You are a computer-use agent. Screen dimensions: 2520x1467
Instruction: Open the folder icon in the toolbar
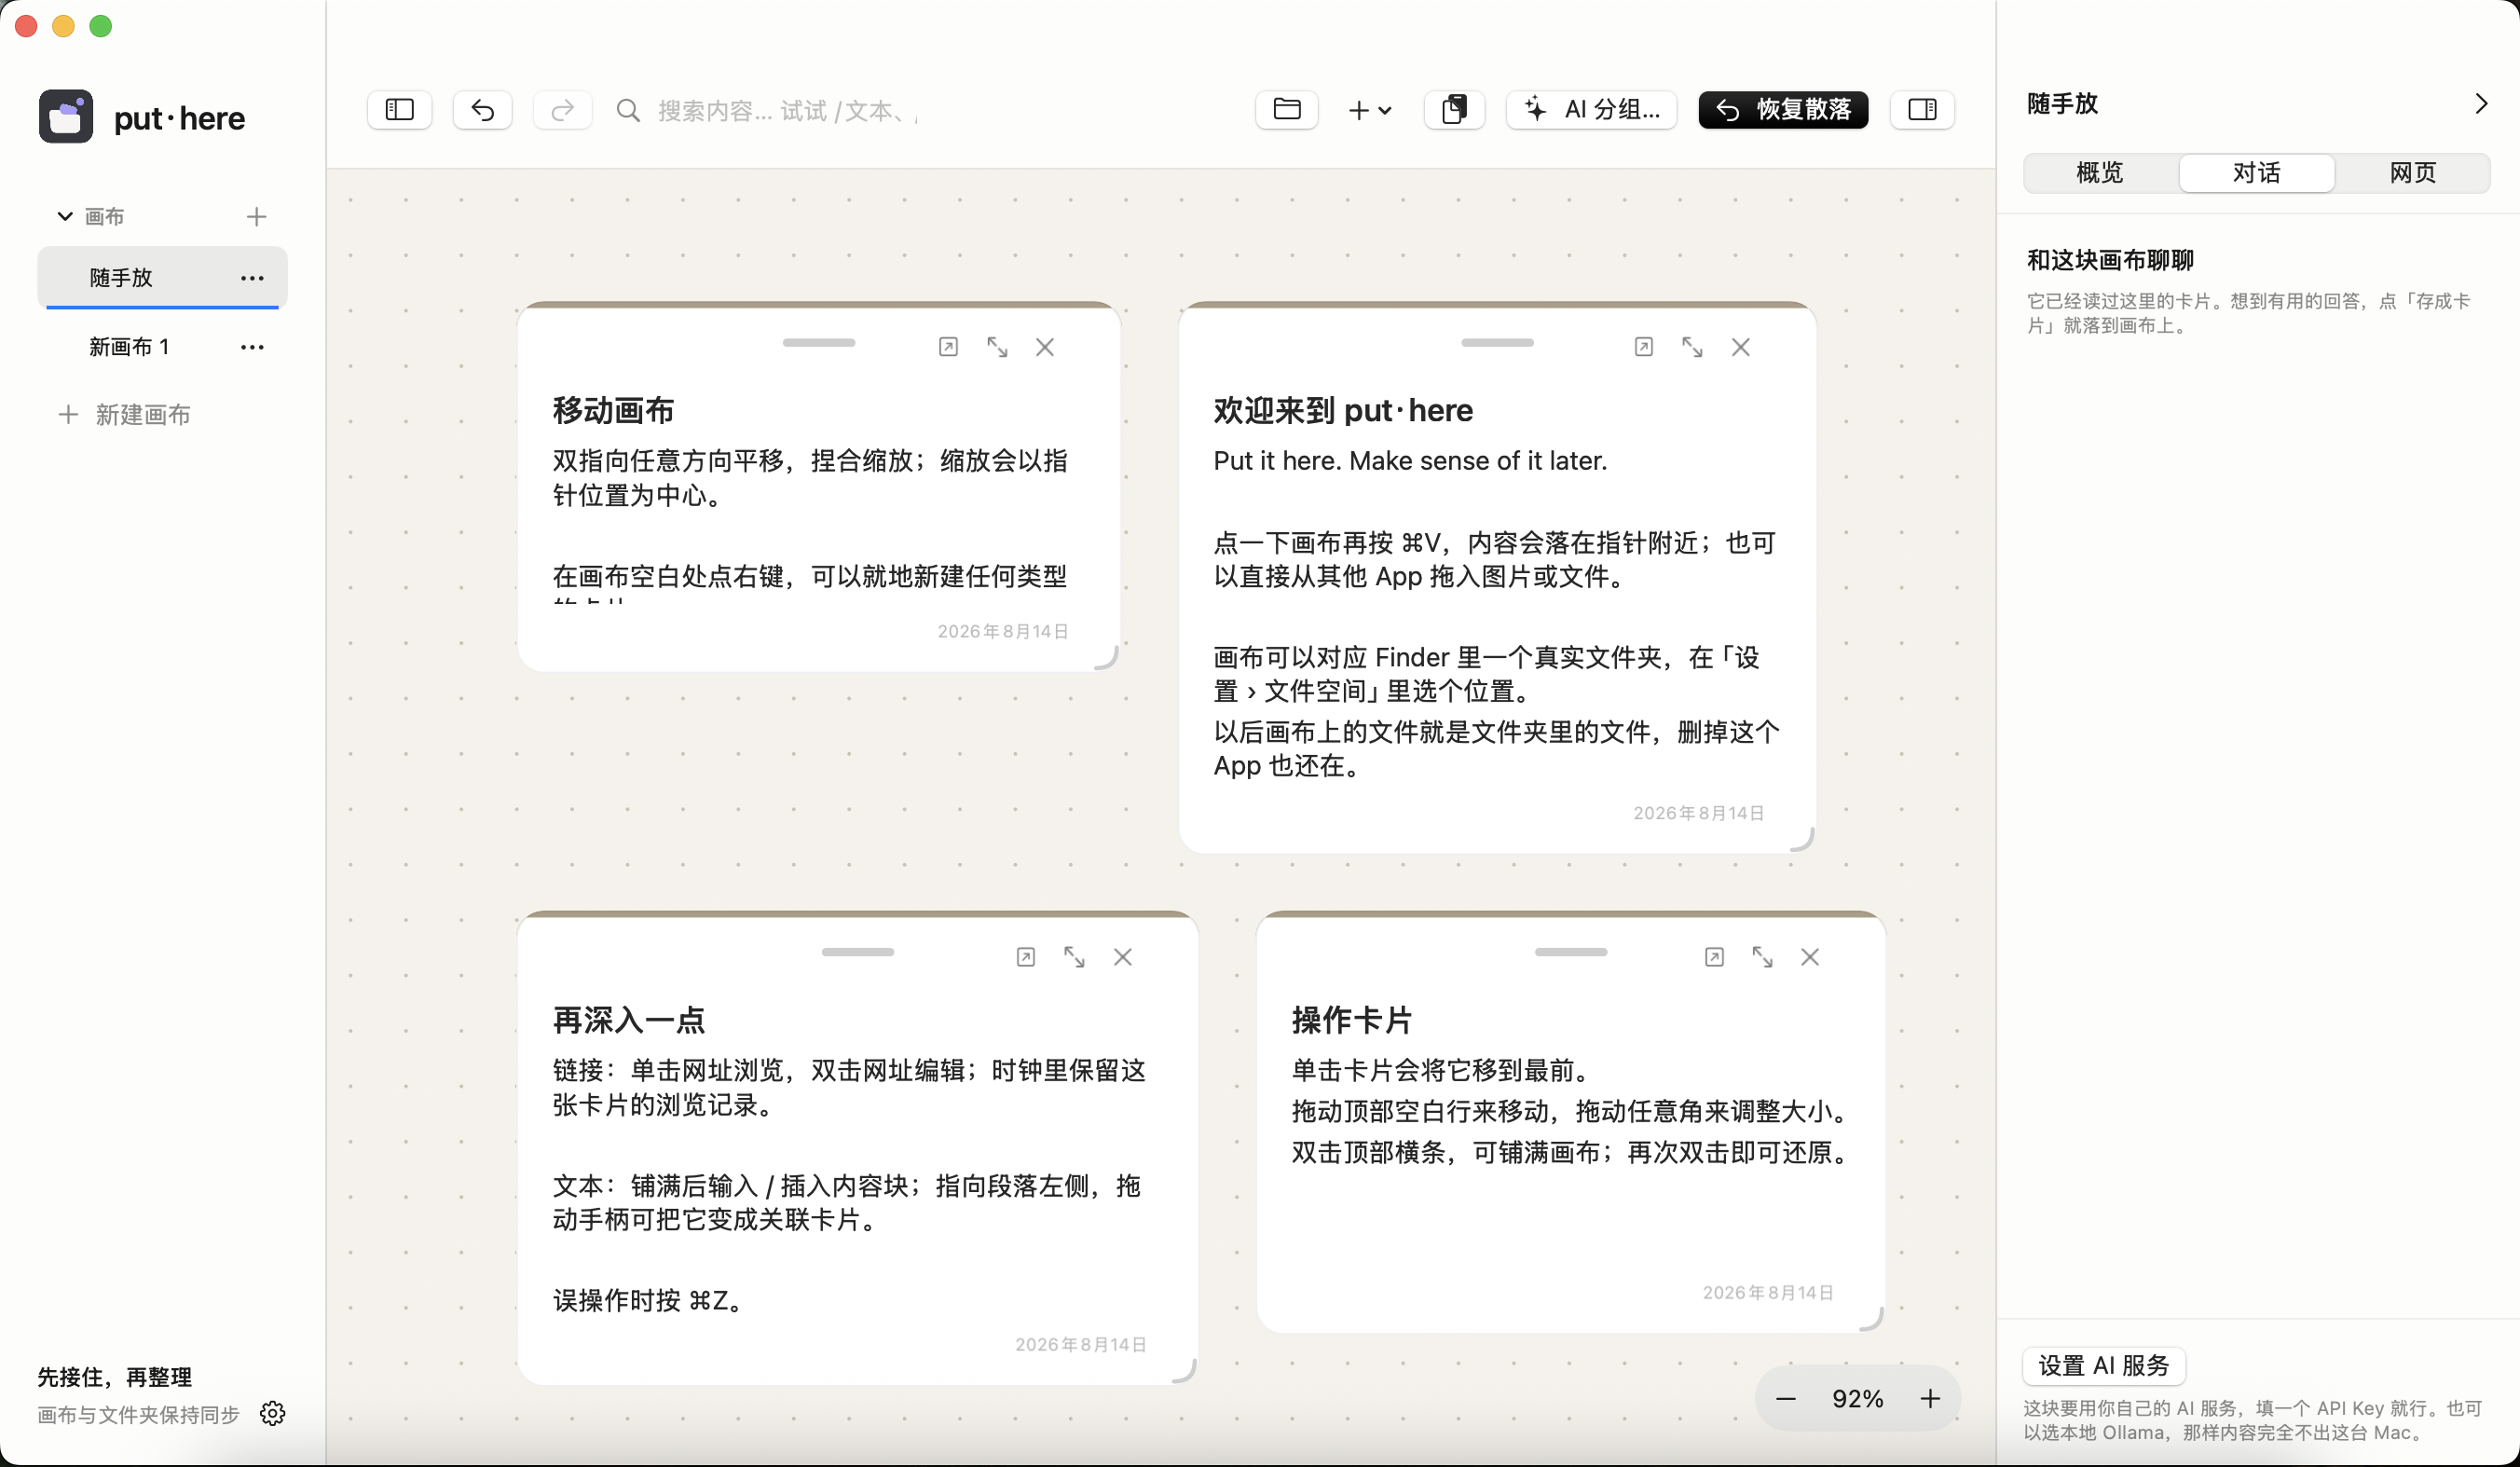click(1286, 110)
